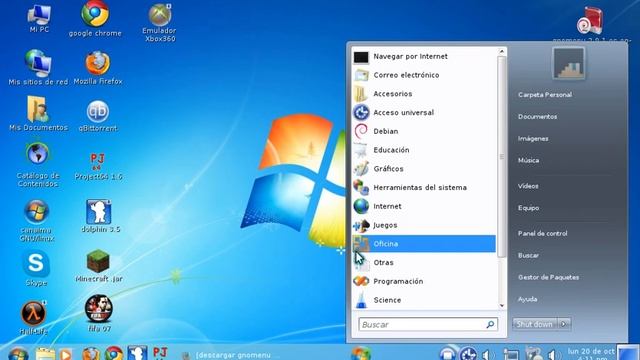Screen dimensions: 640x360
Task: Launch the fifa 07 desktop shortcut
Action: tap(99, 313)
